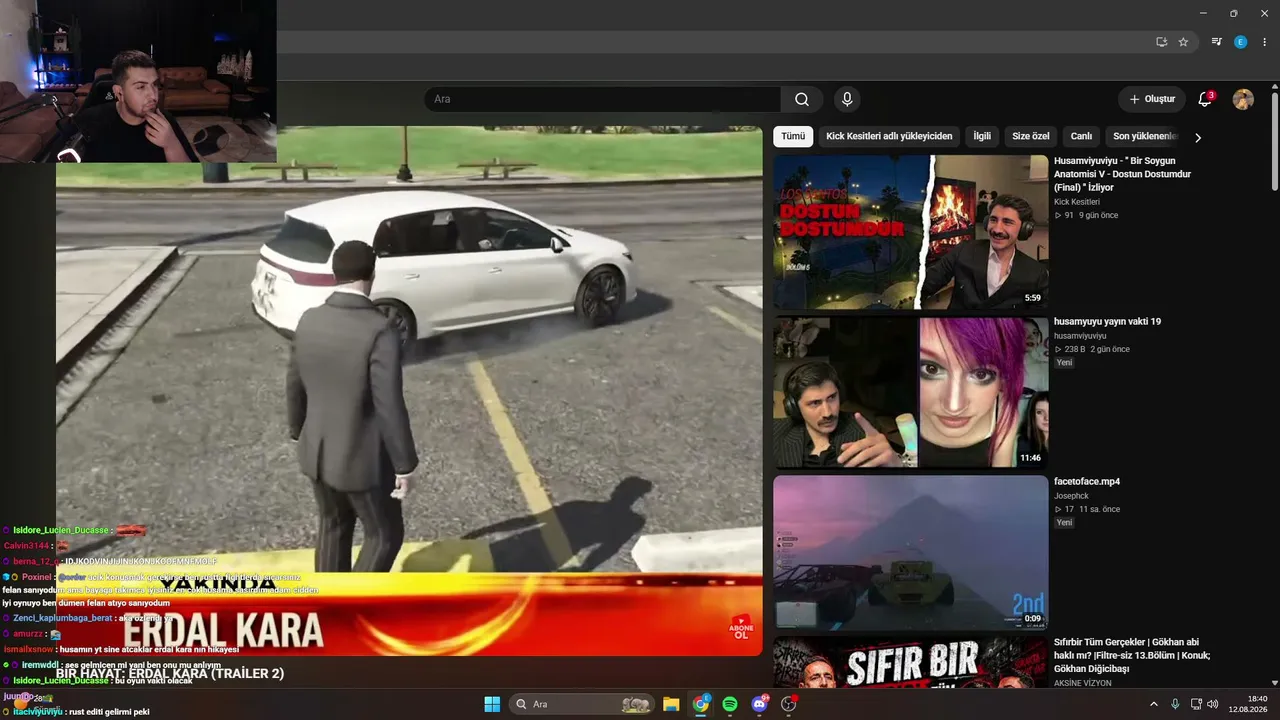Screen dimensions: 1280x720
Task: Open the Husamviyuviyu Bir Soygun Anatomisi video title
Action: point(1122,174)
